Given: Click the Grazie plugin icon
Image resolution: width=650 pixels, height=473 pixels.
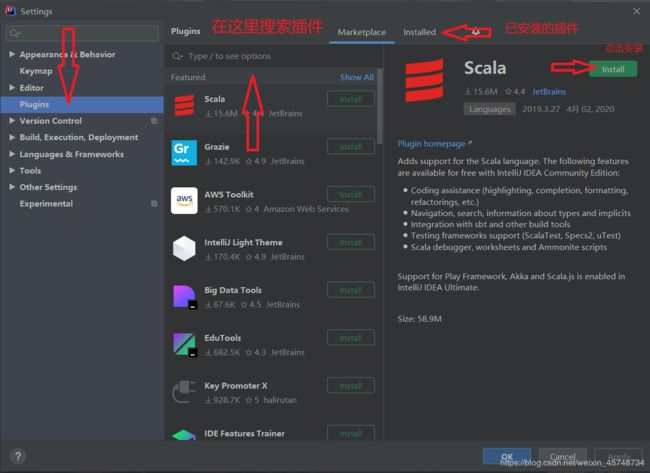Looking at the screenshot, I should 184,153.
